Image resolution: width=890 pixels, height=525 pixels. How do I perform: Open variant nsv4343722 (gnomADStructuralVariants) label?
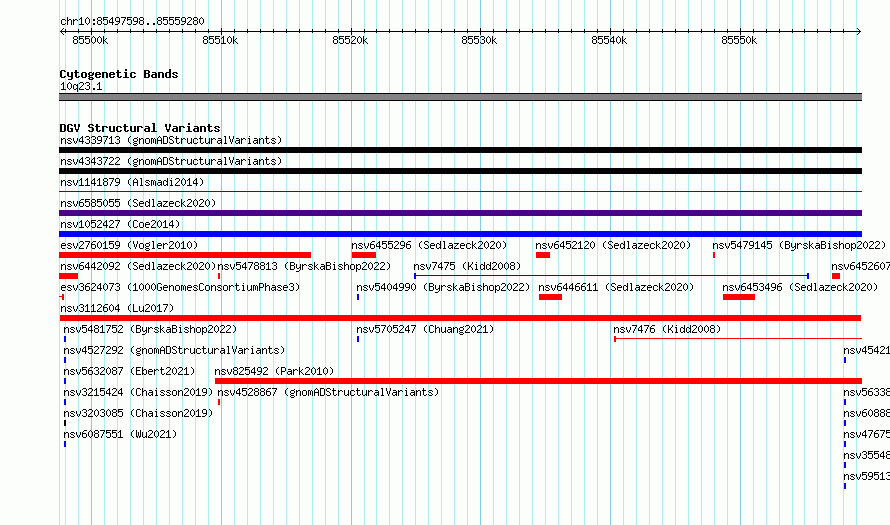(x=171, y=161)
